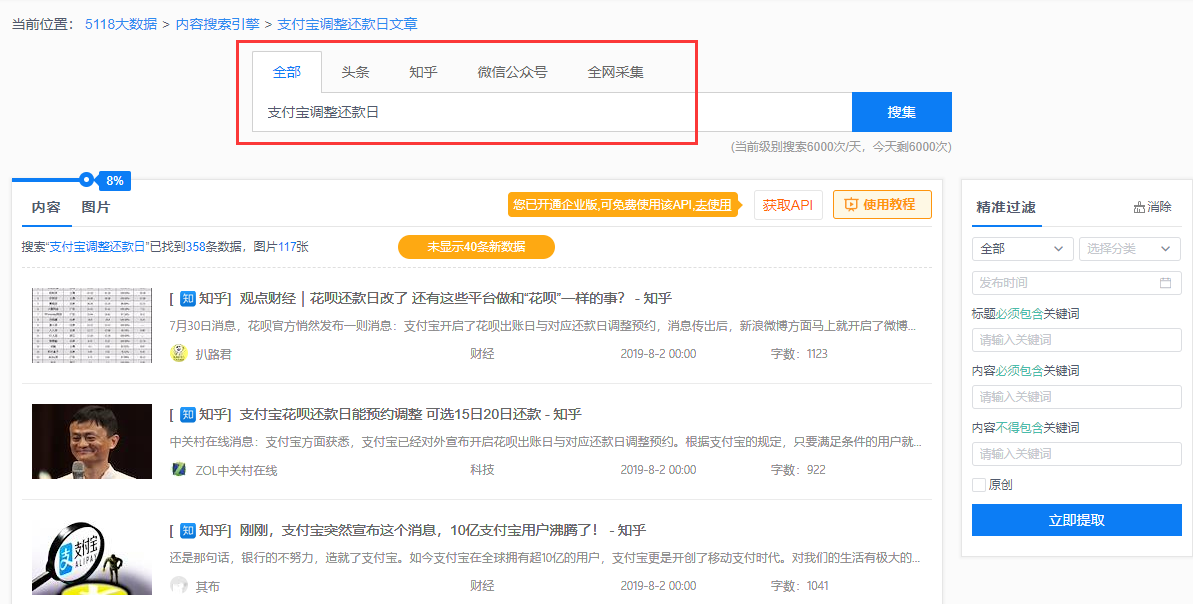
Task: Switch to the 微信公众号 tab
Action: coord(512,72)
